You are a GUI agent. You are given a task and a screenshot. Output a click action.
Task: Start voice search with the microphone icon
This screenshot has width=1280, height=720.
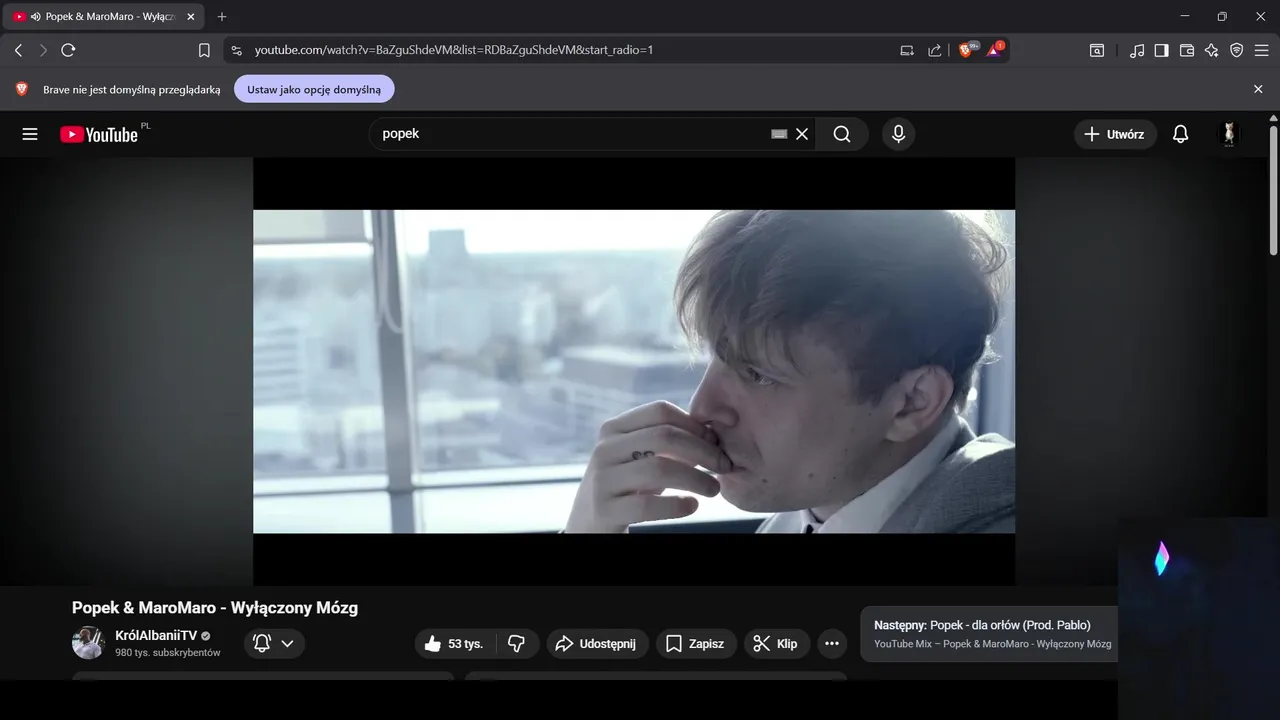point(898,134)
